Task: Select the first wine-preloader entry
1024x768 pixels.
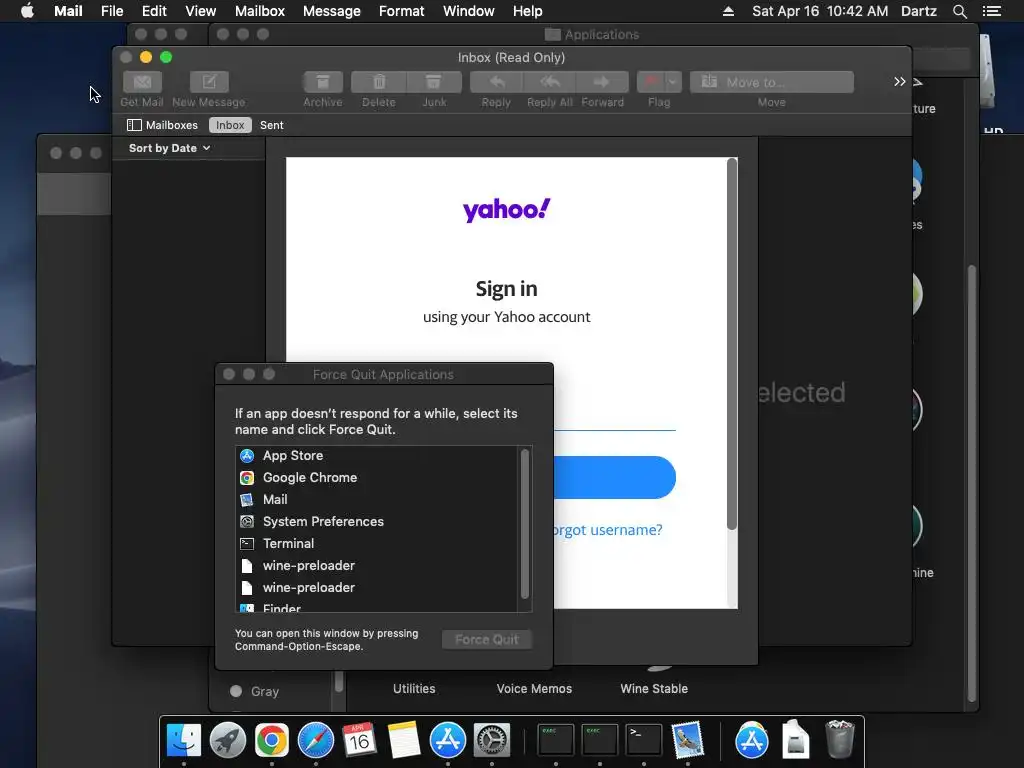Action: click(377, 566)
